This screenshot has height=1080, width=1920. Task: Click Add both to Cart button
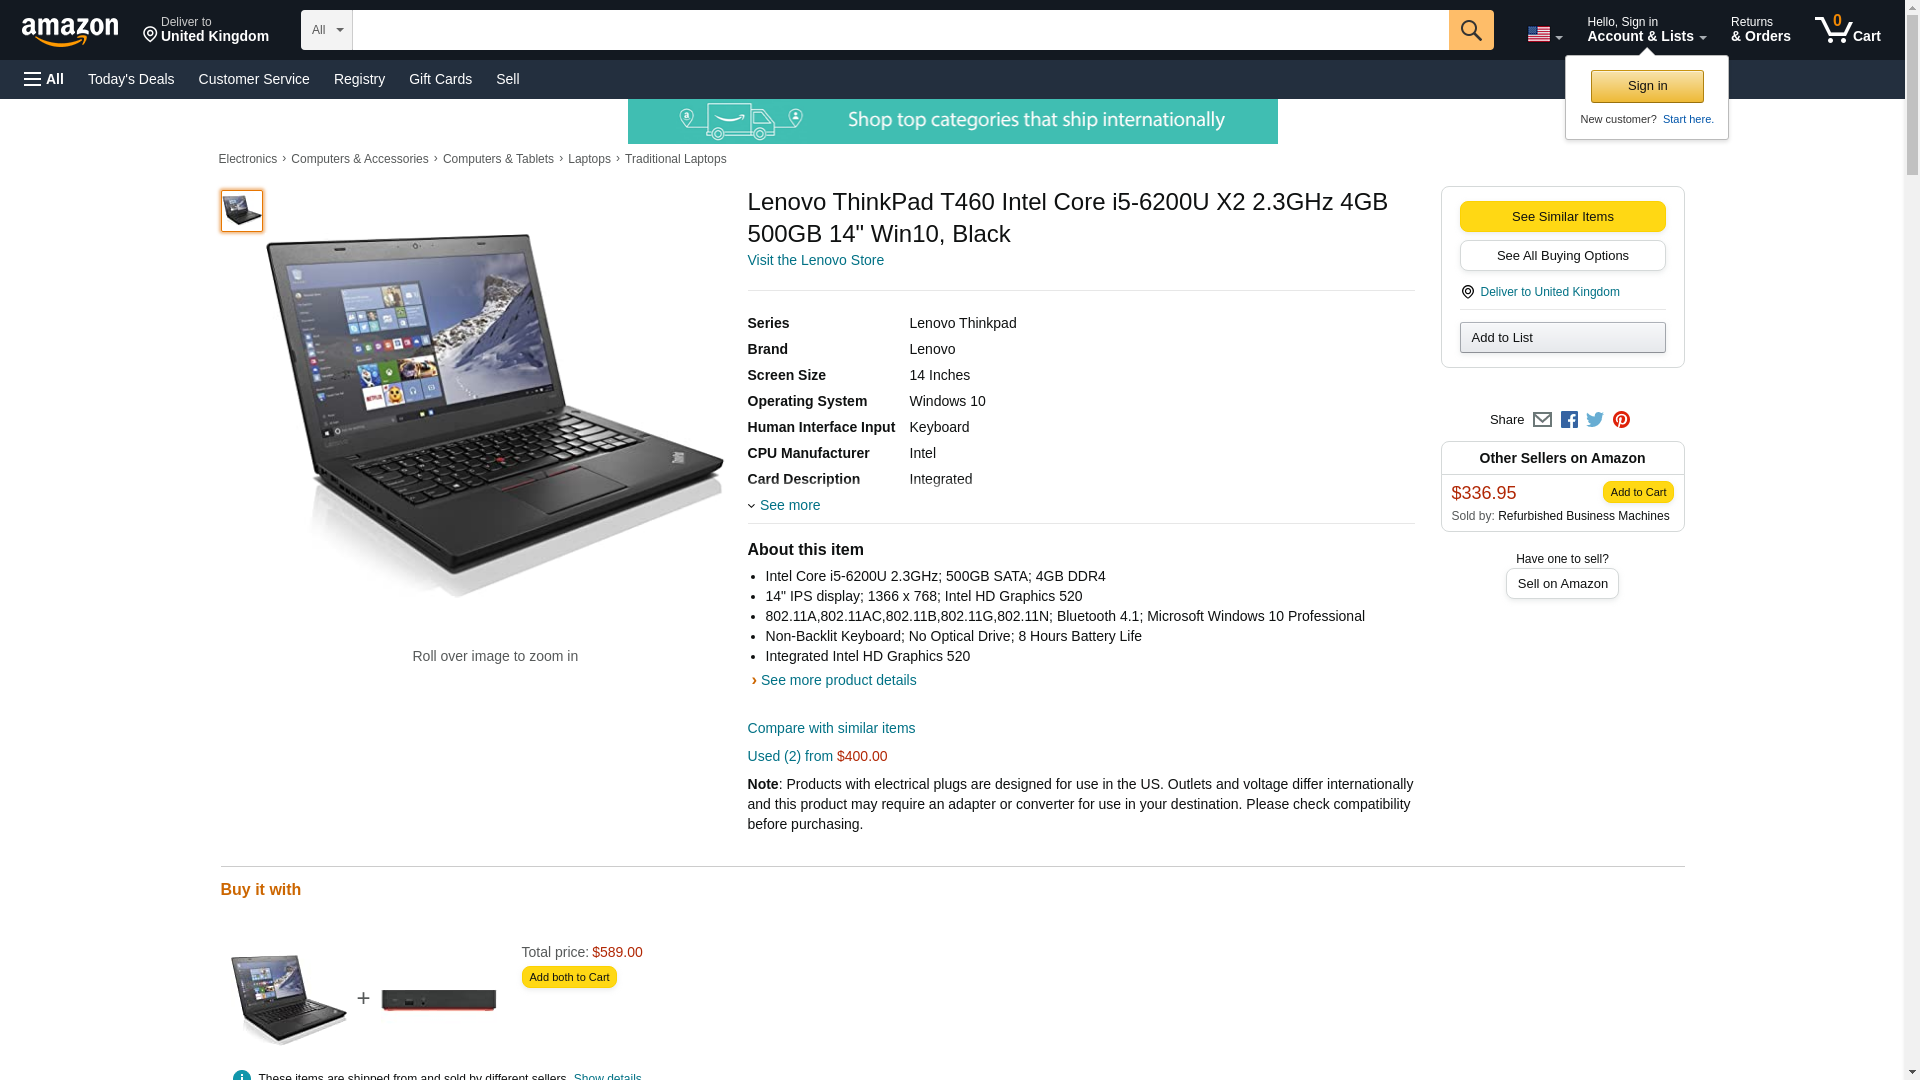point(569,977)
